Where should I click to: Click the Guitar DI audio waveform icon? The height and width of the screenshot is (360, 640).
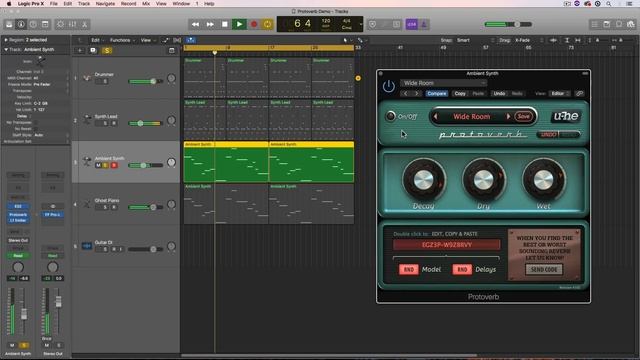[x=87, y=246]
